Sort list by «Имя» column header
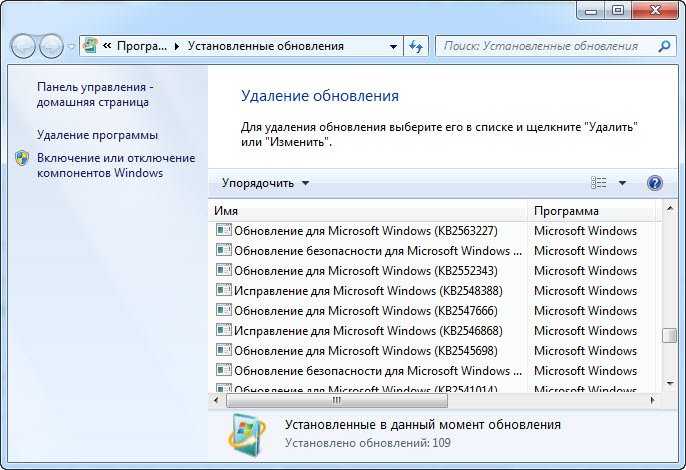The height and width of the screenshot is (470, 686). coord(368,211)
